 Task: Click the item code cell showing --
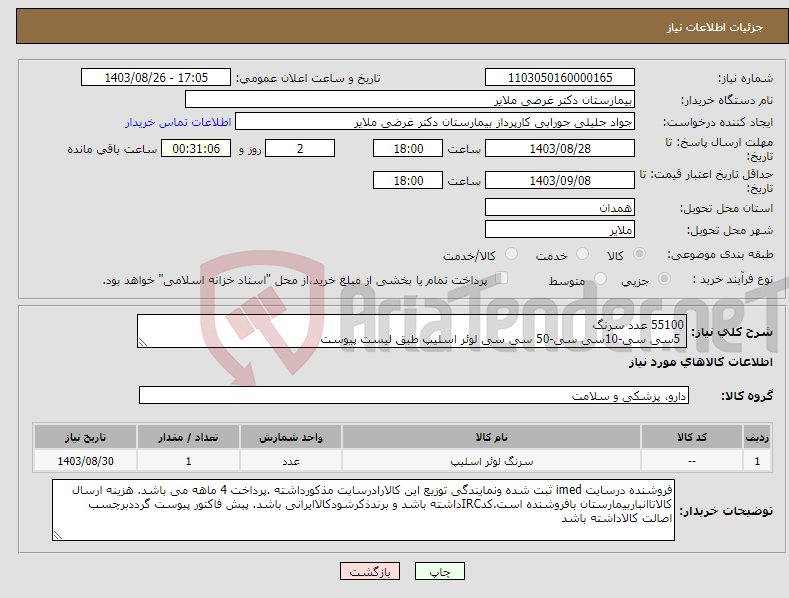[x=692, y=461]
